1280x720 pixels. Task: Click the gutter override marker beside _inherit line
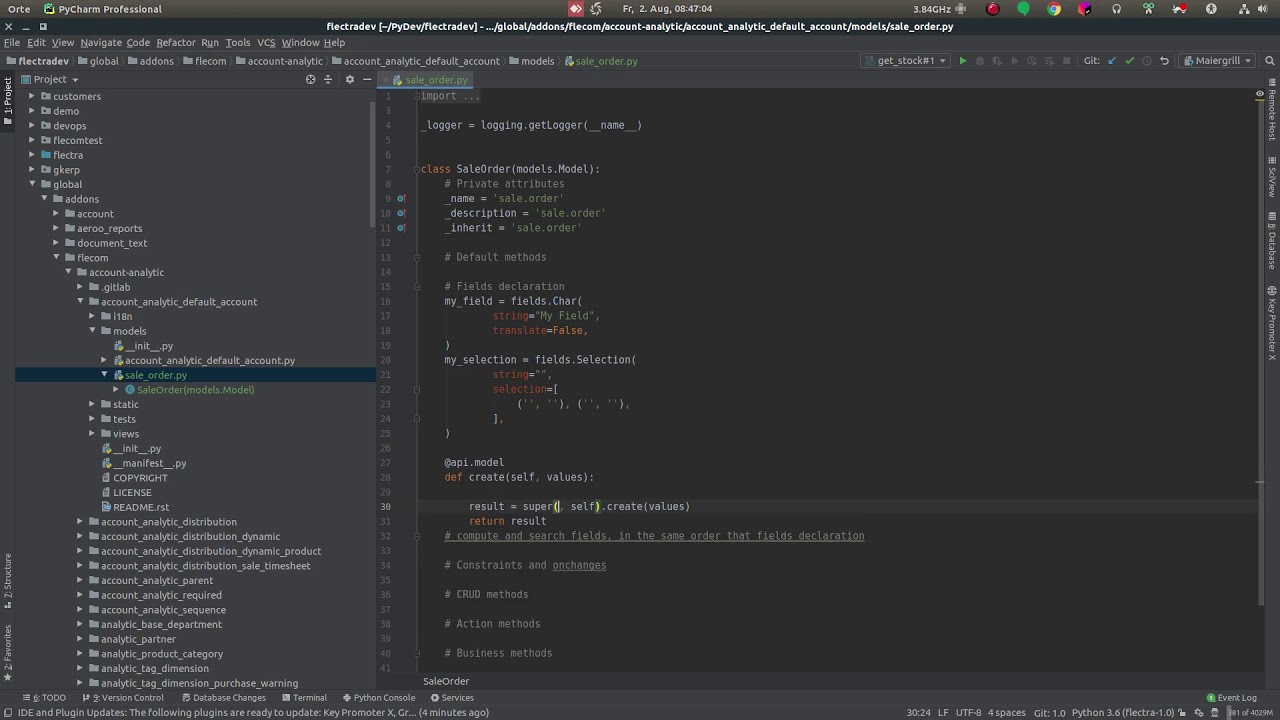(401, 228)
